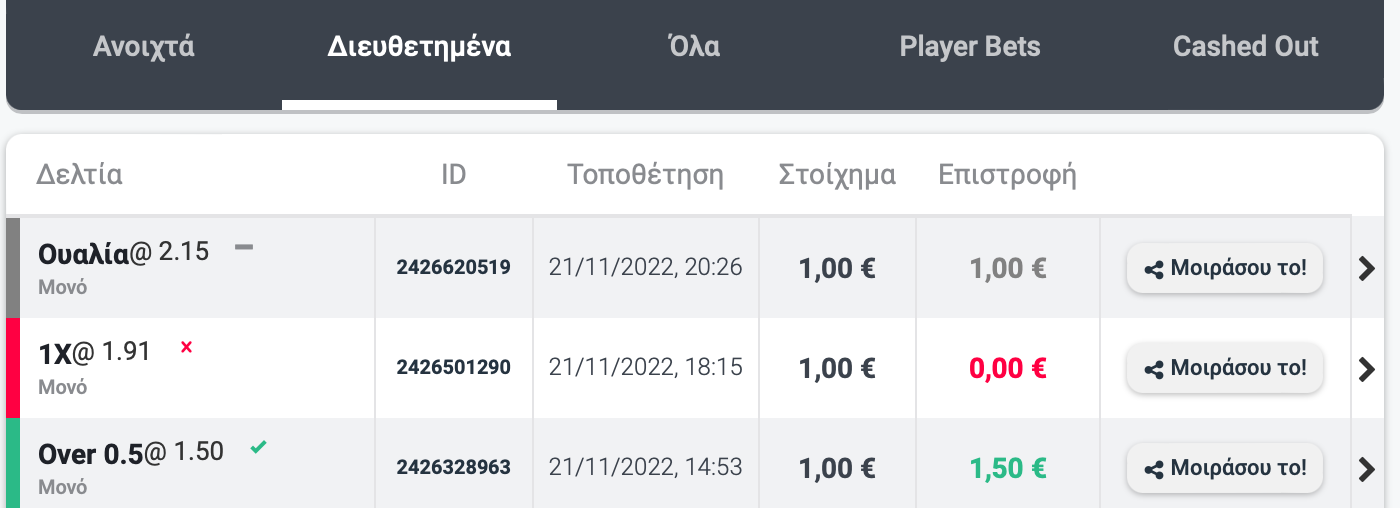Switch to the Ανοιχτά tab

(x=144, y=46)
